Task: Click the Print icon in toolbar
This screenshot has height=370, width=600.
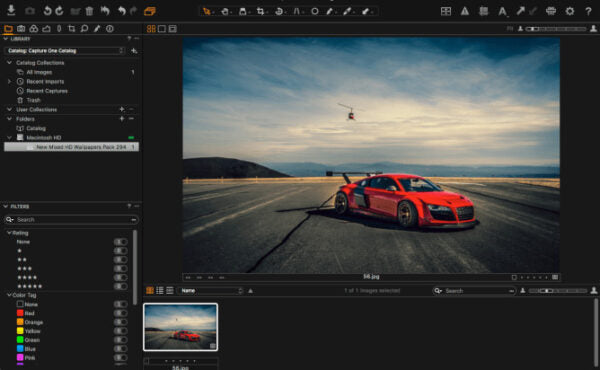Action: click(551, 11)
